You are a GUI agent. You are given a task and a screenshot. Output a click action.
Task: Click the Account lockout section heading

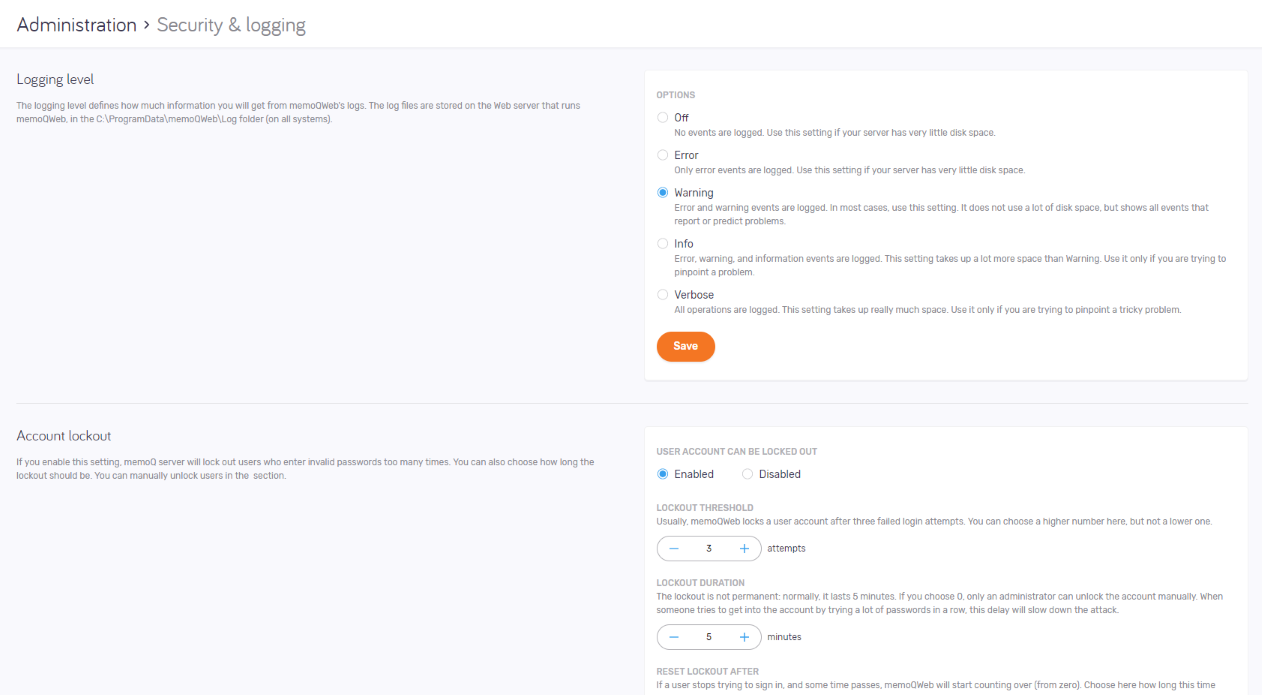(64, 436)
